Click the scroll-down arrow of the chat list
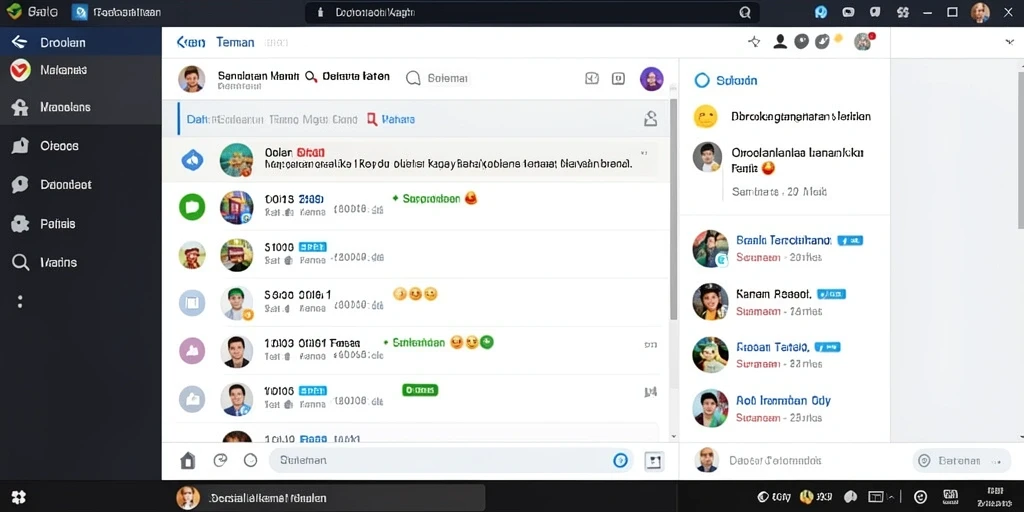 tap(673, 436)
